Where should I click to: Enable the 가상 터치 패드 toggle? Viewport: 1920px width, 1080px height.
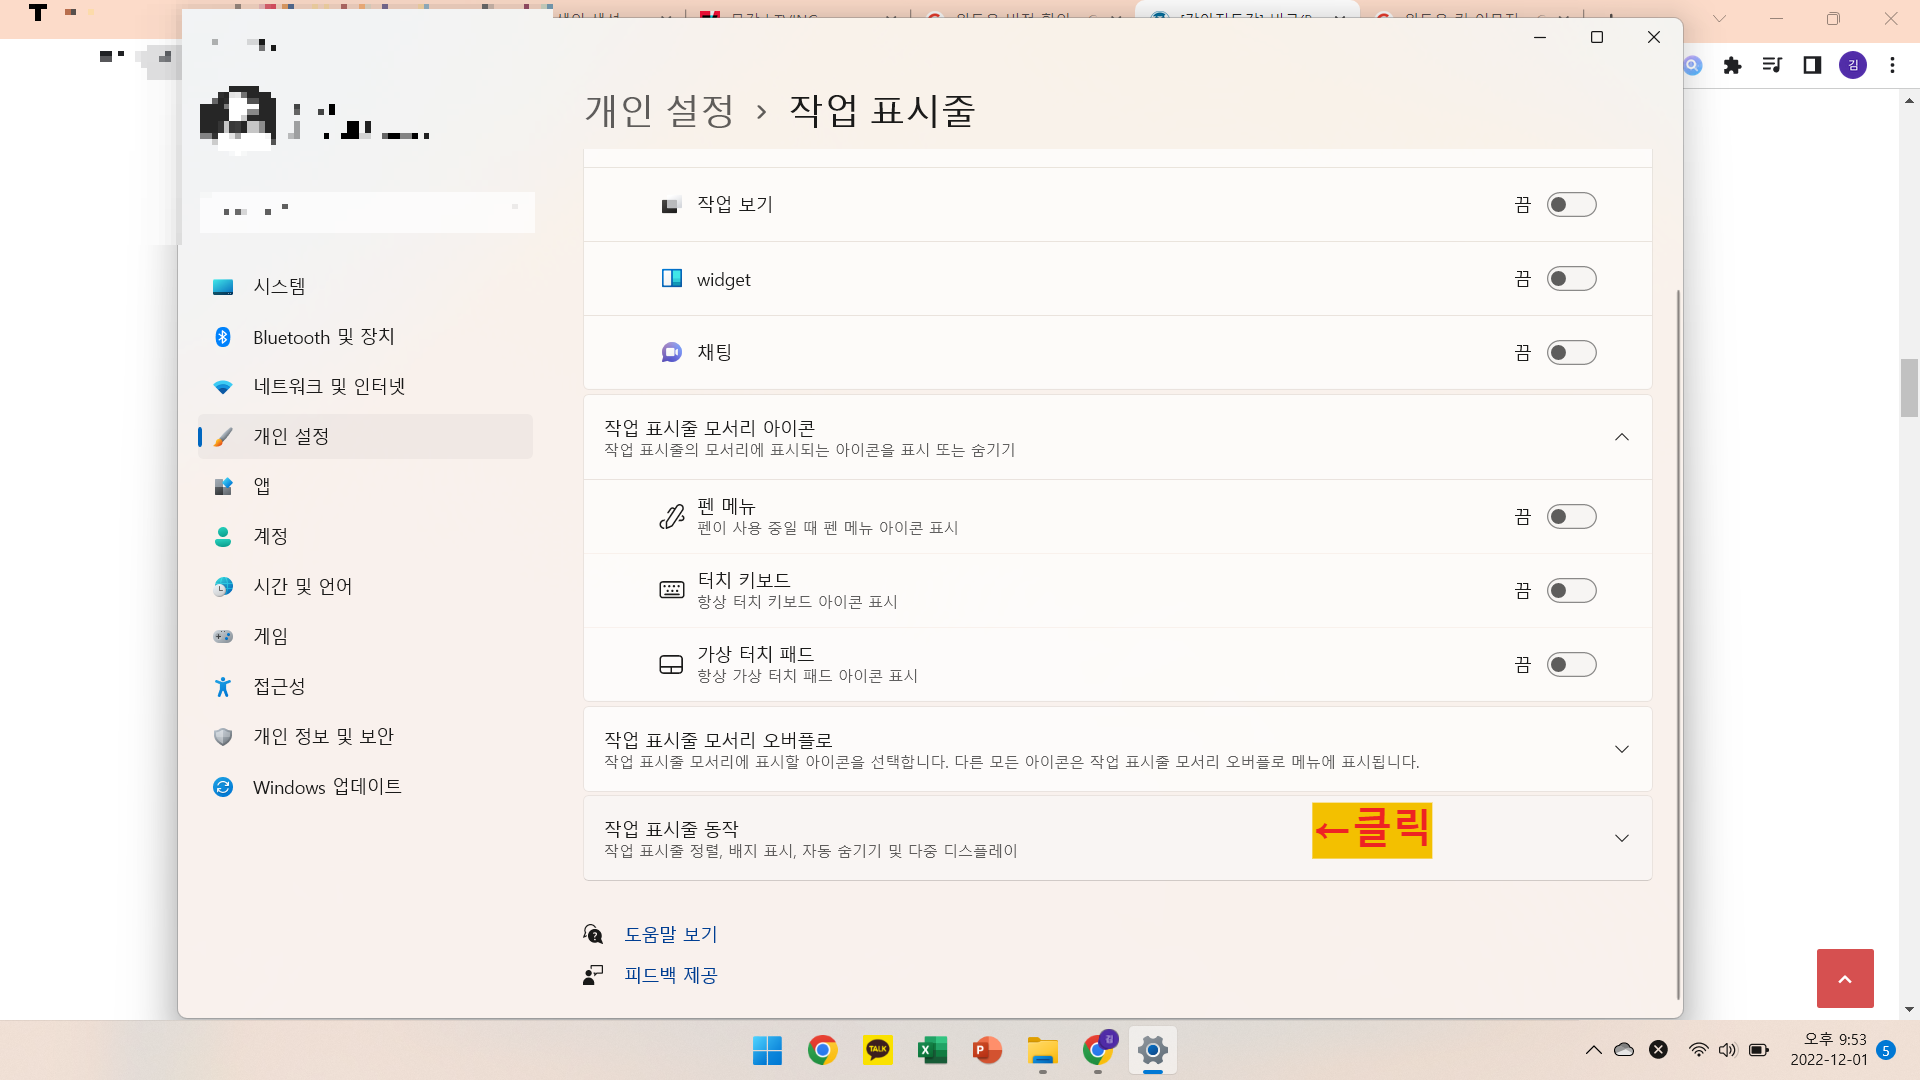point(1571,665)
